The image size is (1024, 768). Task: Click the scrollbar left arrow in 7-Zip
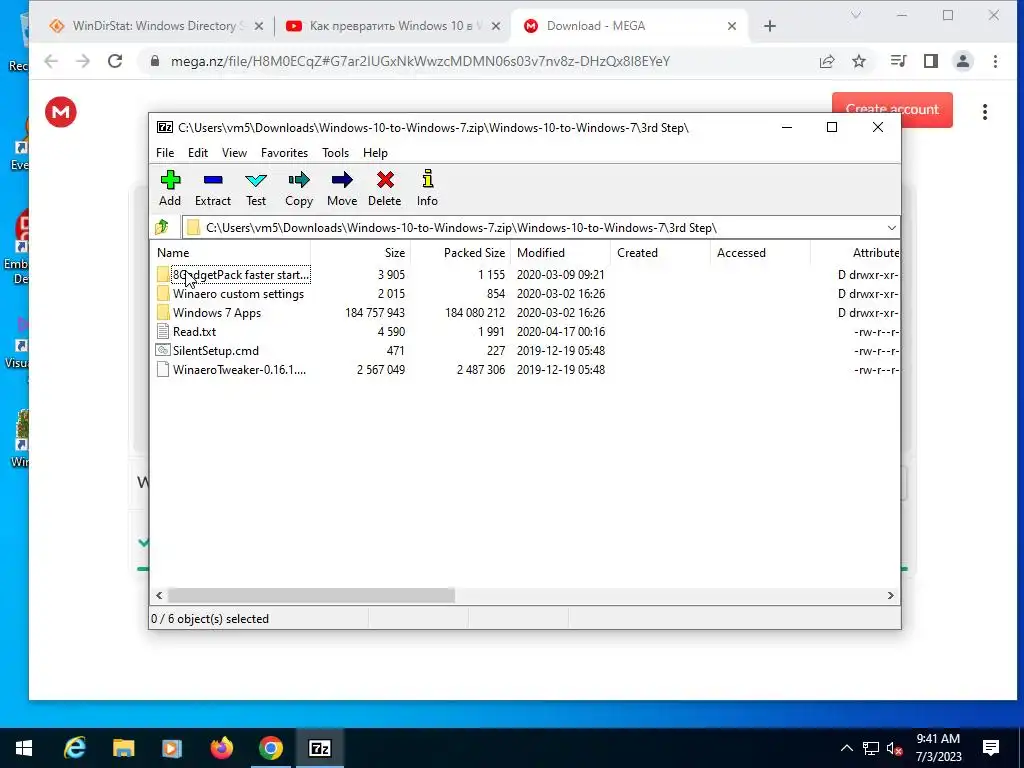159,596
